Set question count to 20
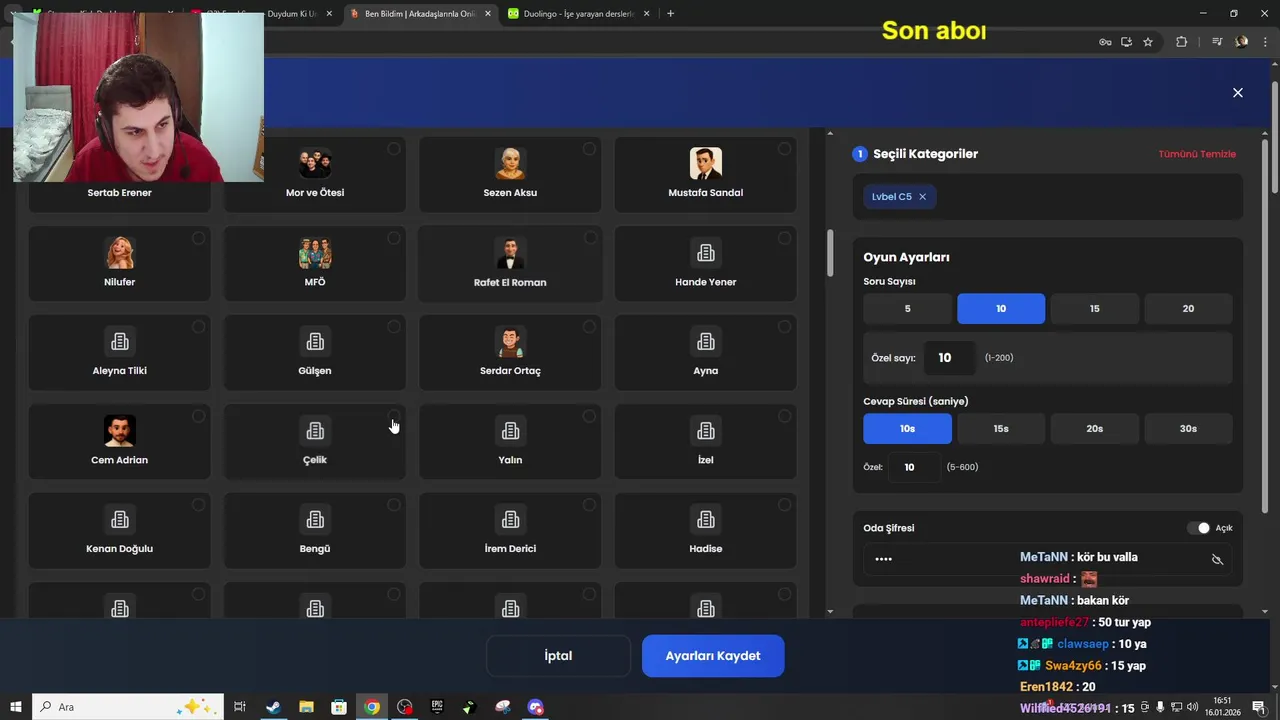Viewport: 1280px width, 720px height. coord(1188,309)
